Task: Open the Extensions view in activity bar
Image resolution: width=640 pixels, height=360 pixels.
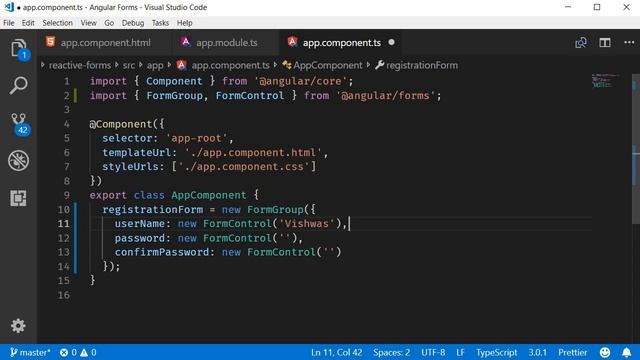Action: pos(18,198)
